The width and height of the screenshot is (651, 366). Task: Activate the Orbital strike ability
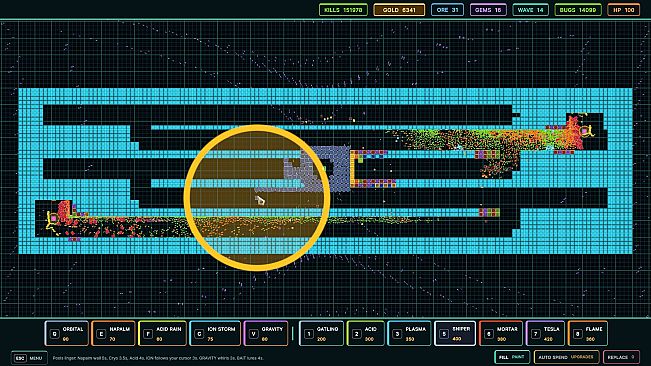[66, 333]
